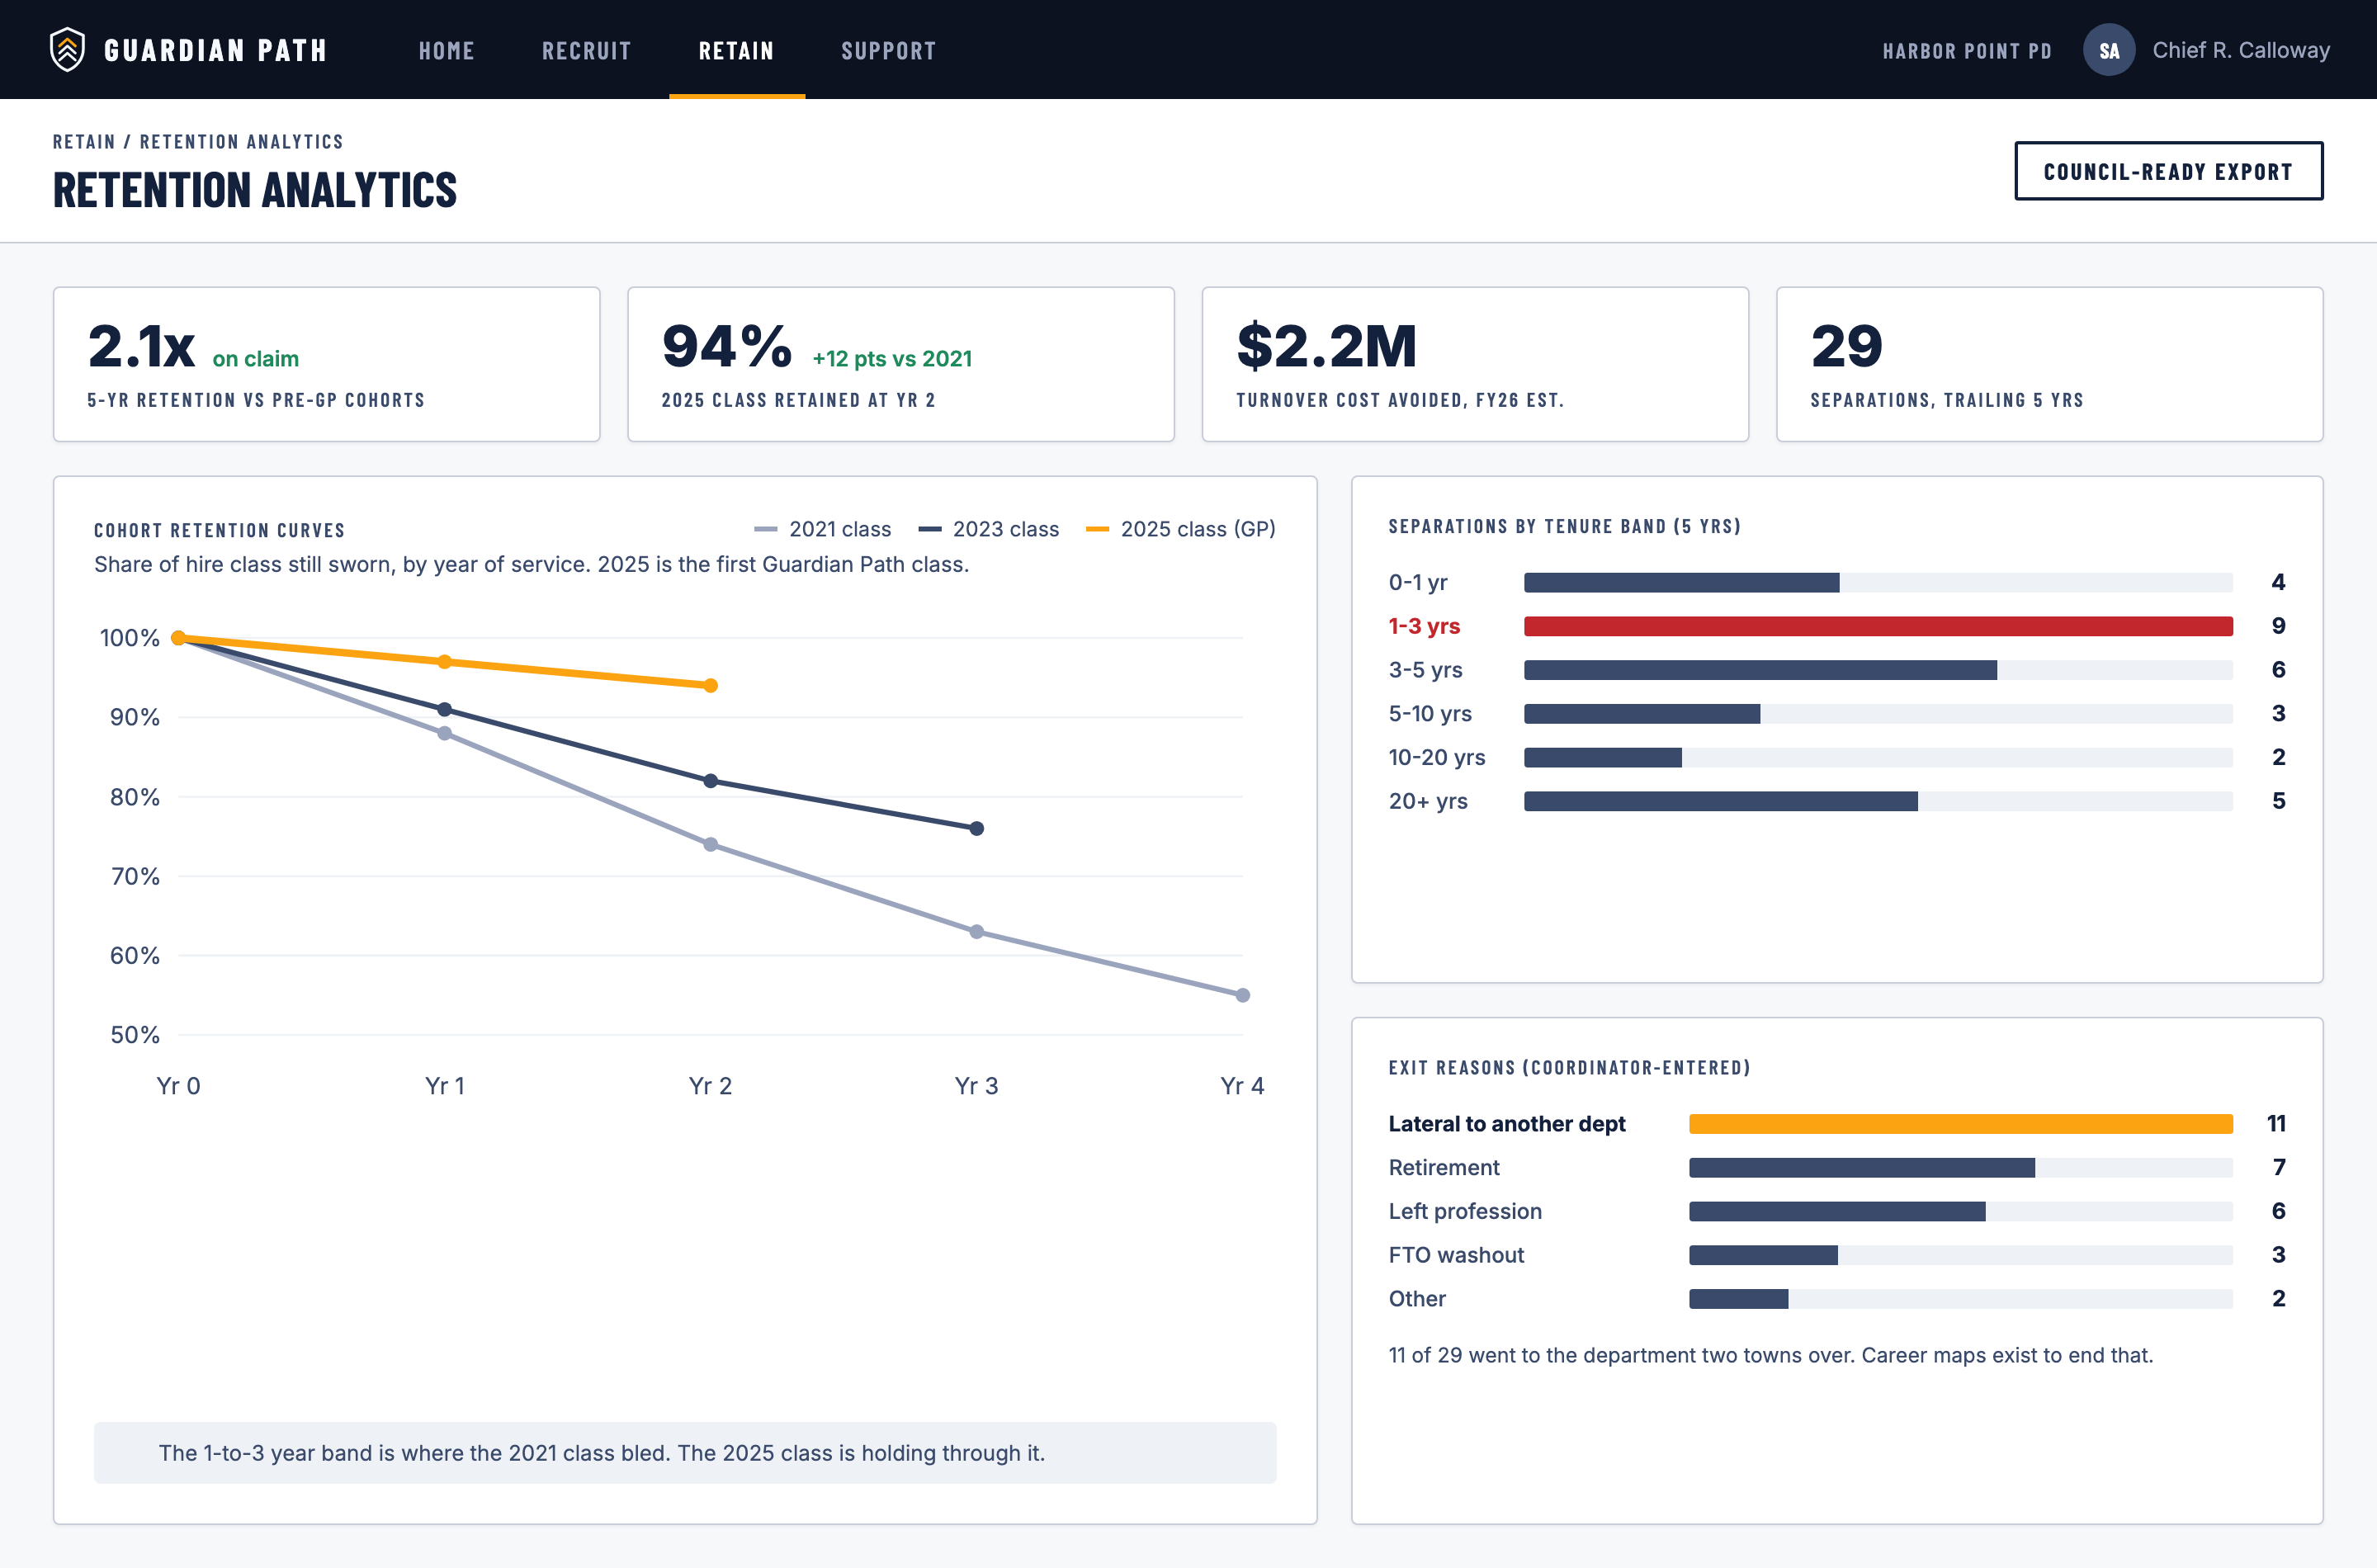Click the 2021 class Yr 1 data point
Screen dimensions: 2377x1568
point(444,733)
